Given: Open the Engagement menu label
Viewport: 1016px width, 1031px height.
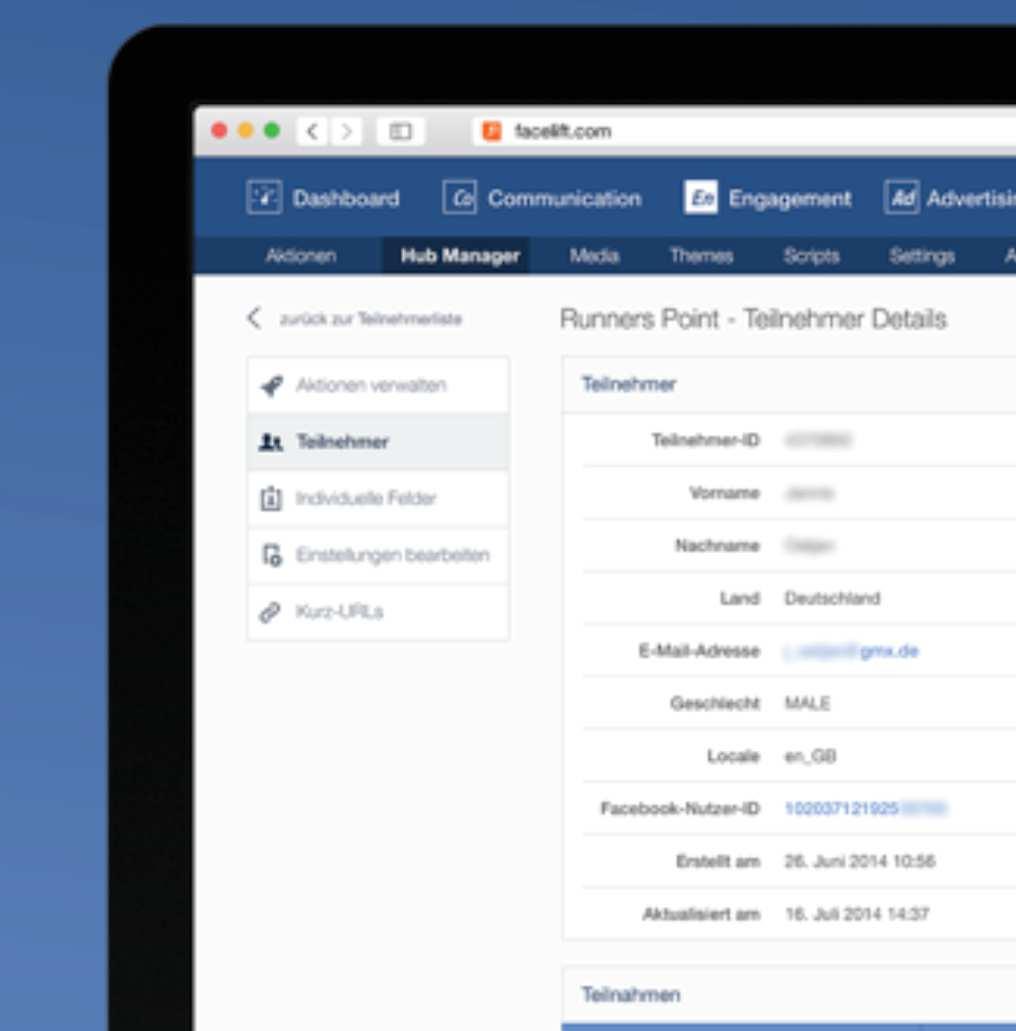Looking at the screenshot, I should point(790,199).
